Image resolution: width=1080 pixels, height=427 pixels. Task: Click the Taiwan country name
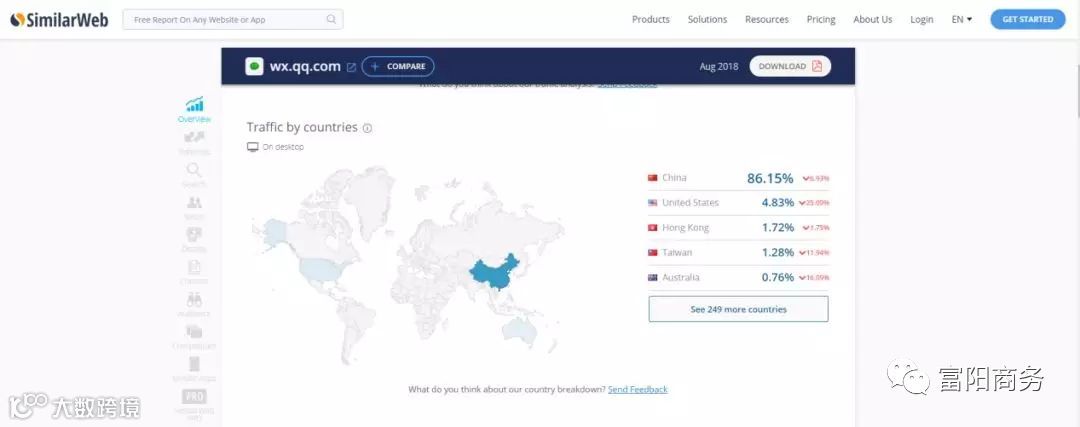pyautogui.click(x=677, y=252)
